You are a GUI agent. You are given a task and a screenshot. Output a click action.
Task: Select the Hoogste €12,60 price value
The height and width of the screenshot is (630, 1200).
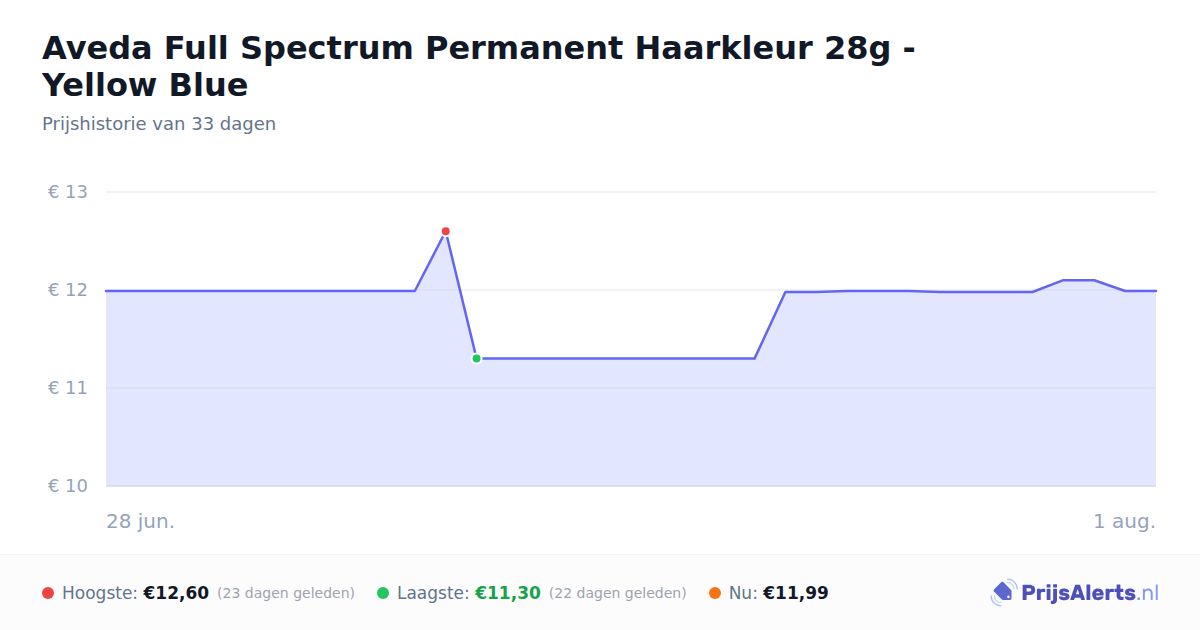(x=176, y=593)
